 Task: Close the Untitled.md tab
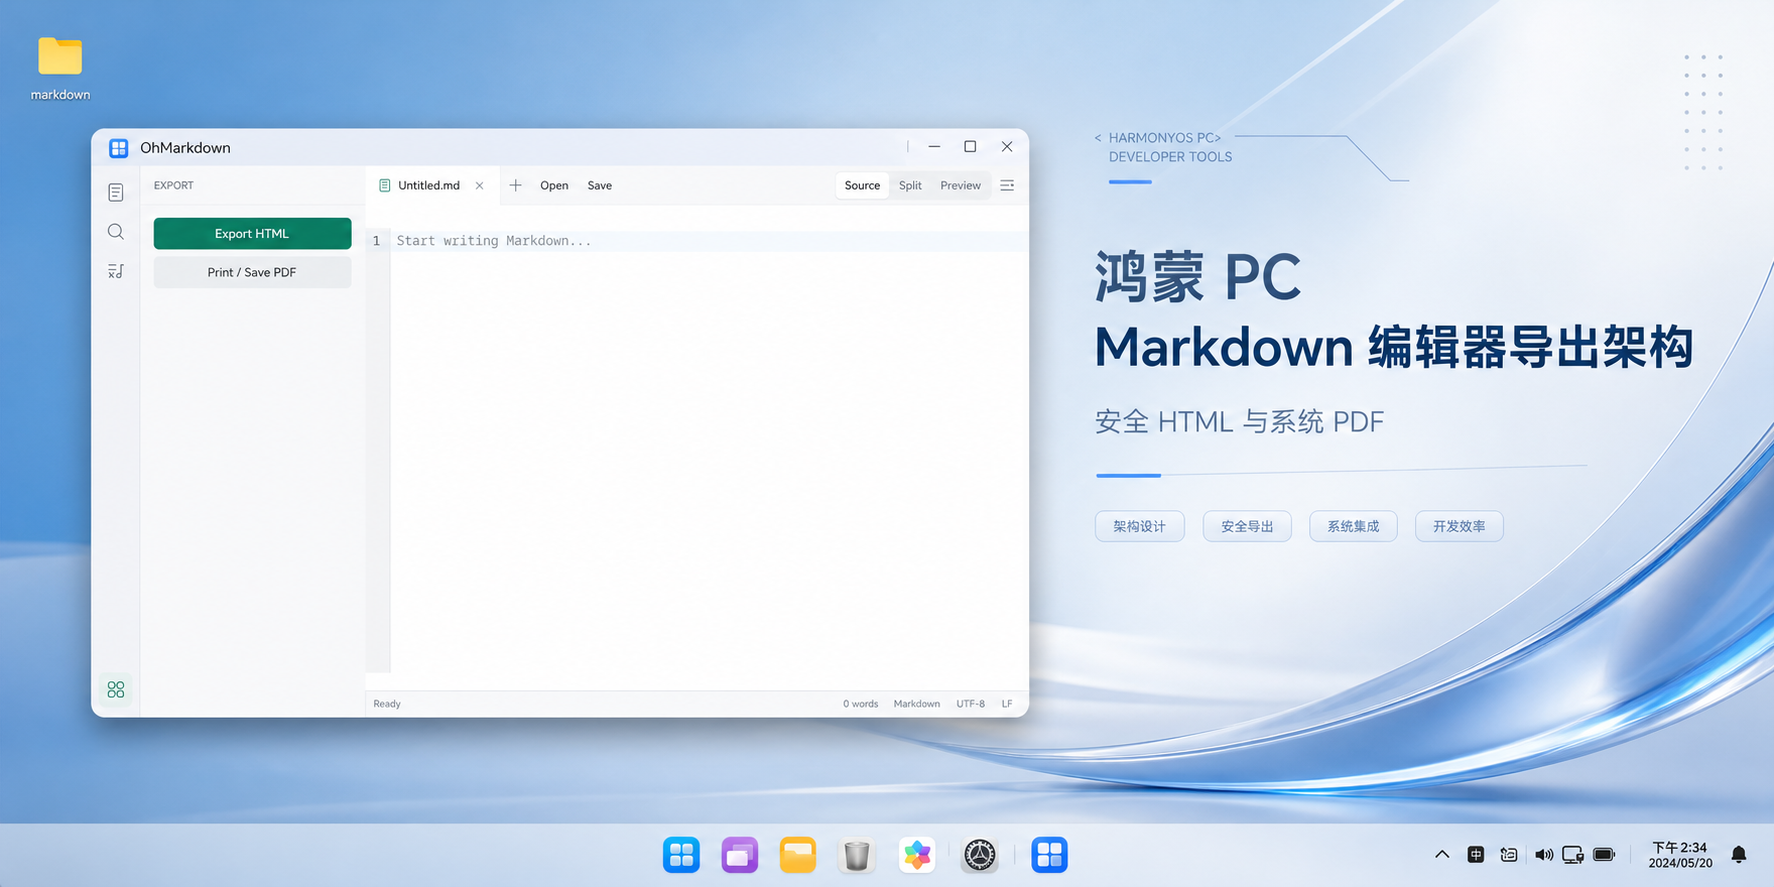480,186
